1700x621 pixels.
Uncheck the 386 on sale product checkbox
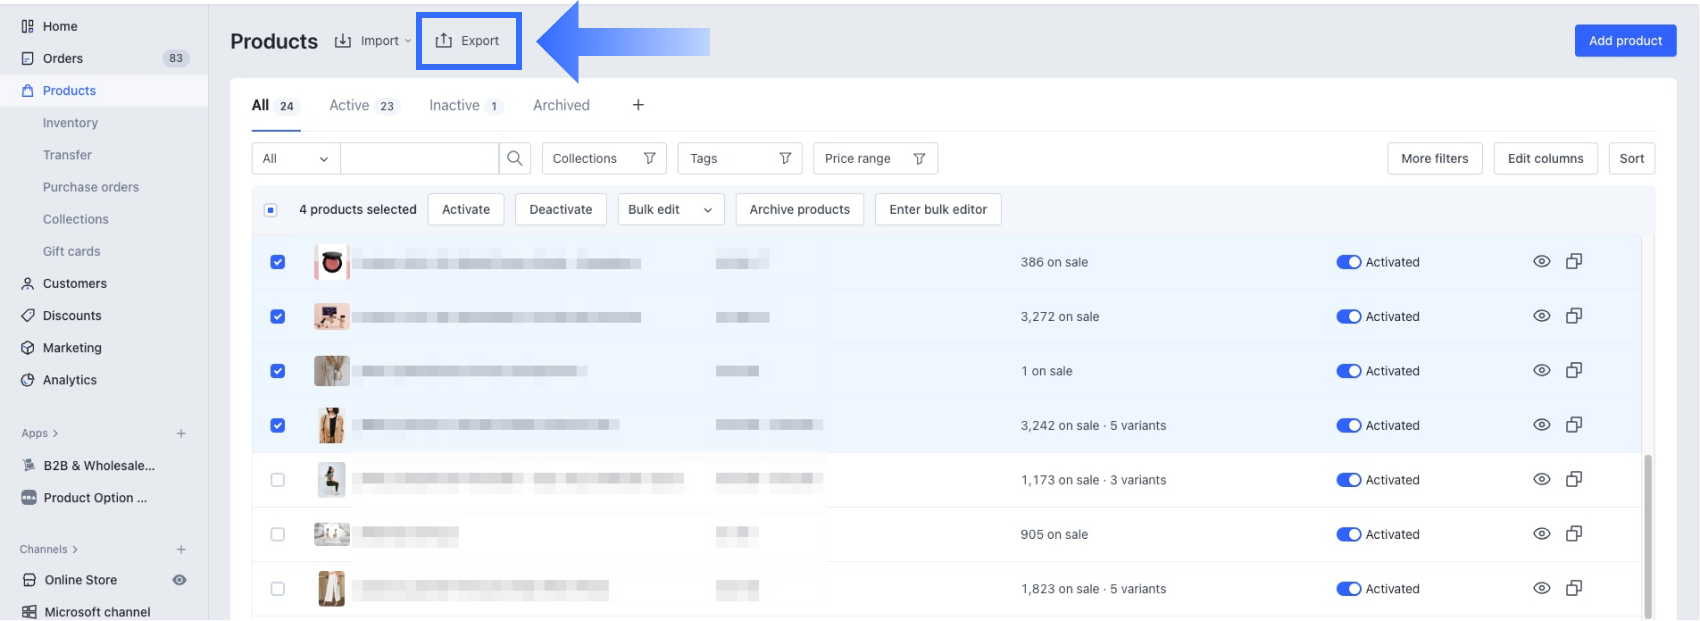(278, 262)
